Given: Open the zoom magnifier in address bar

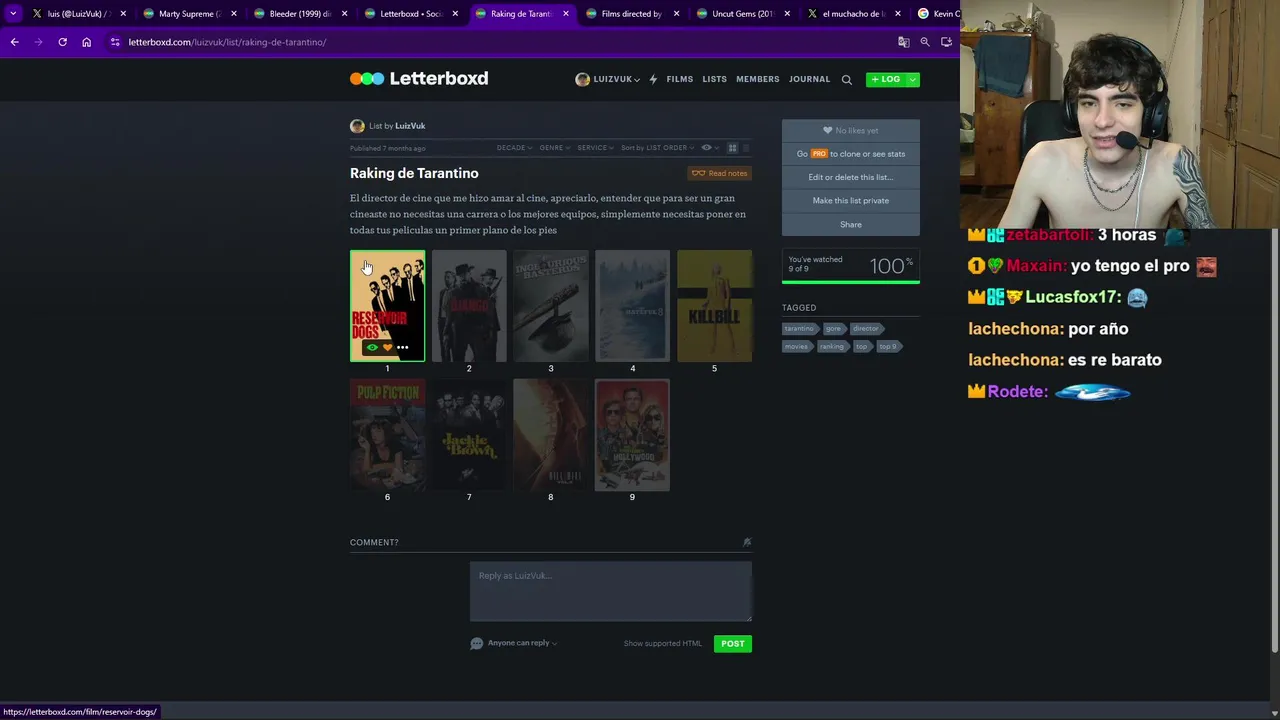Looking at the screenshot, I should tap(925, 42).
